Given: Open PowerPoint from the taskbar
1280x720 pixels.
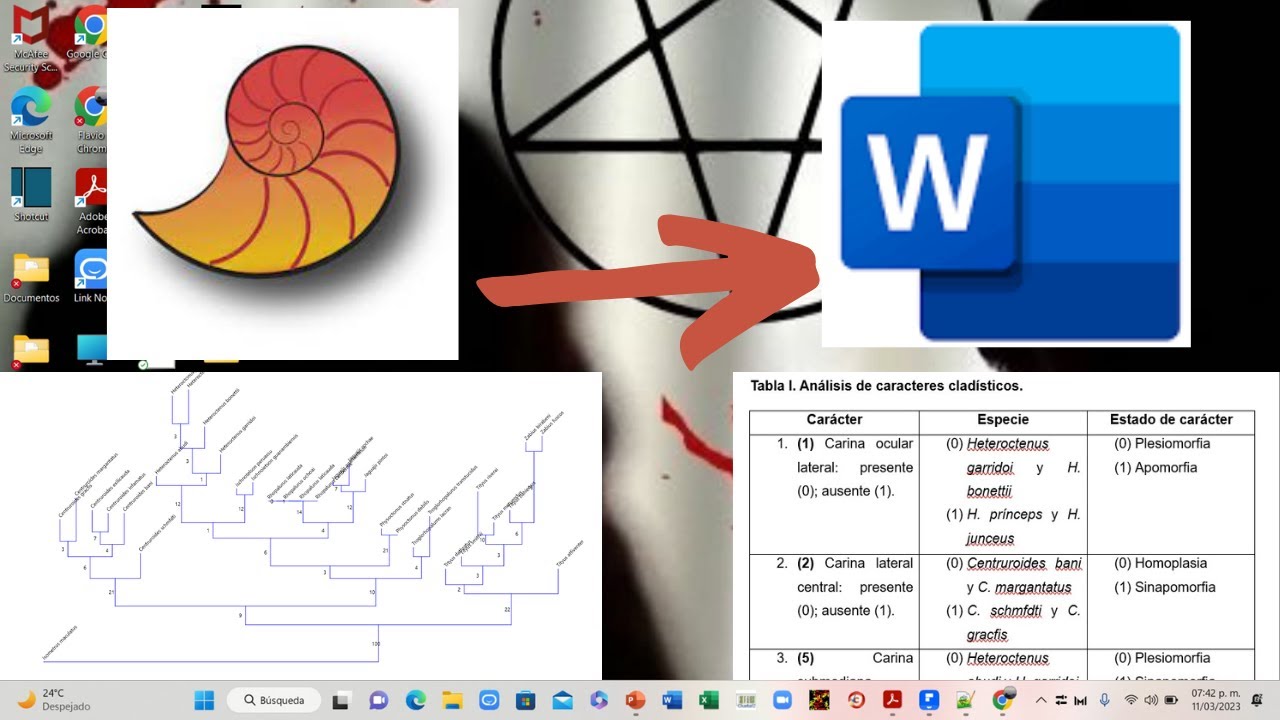Looking at the screenshot, I should point(635,700).
